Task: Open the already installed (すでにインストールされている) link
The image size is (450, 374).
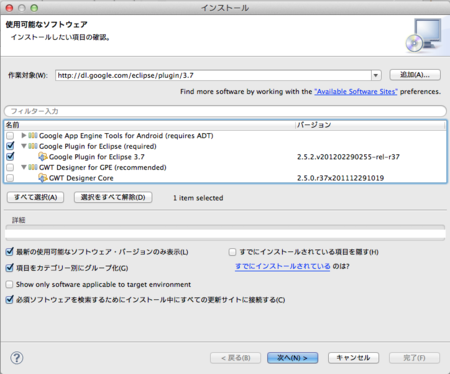Action: click(x=283, y=266)
